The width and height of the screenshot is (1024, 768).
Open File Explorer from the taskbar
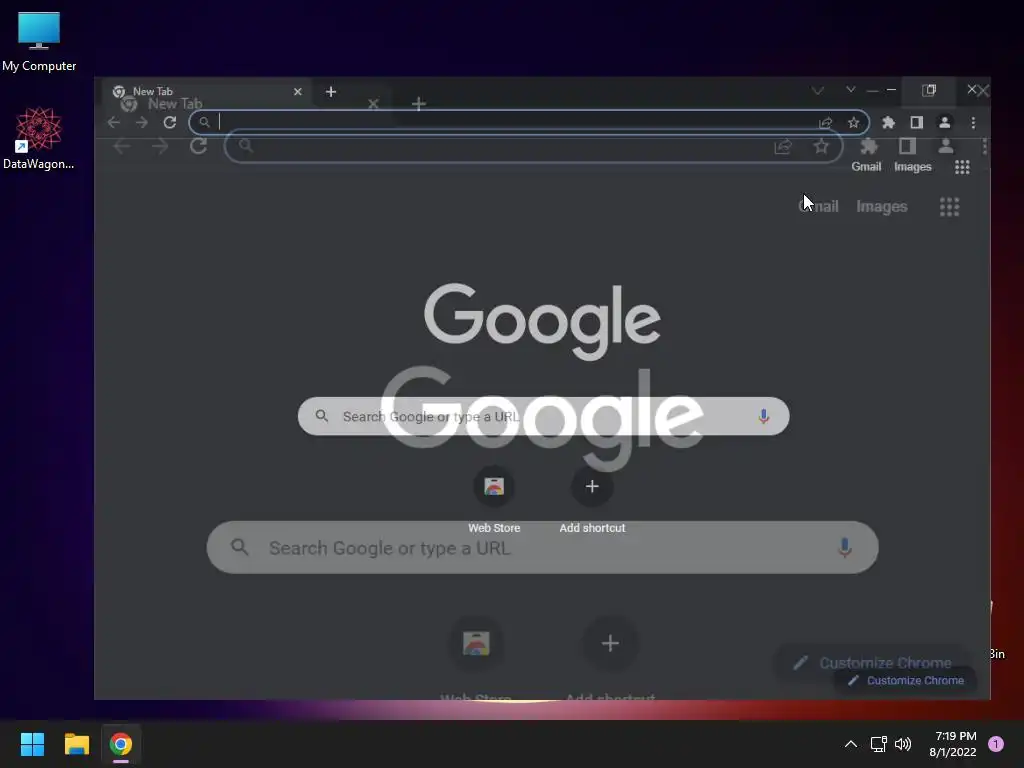point(76,744)
